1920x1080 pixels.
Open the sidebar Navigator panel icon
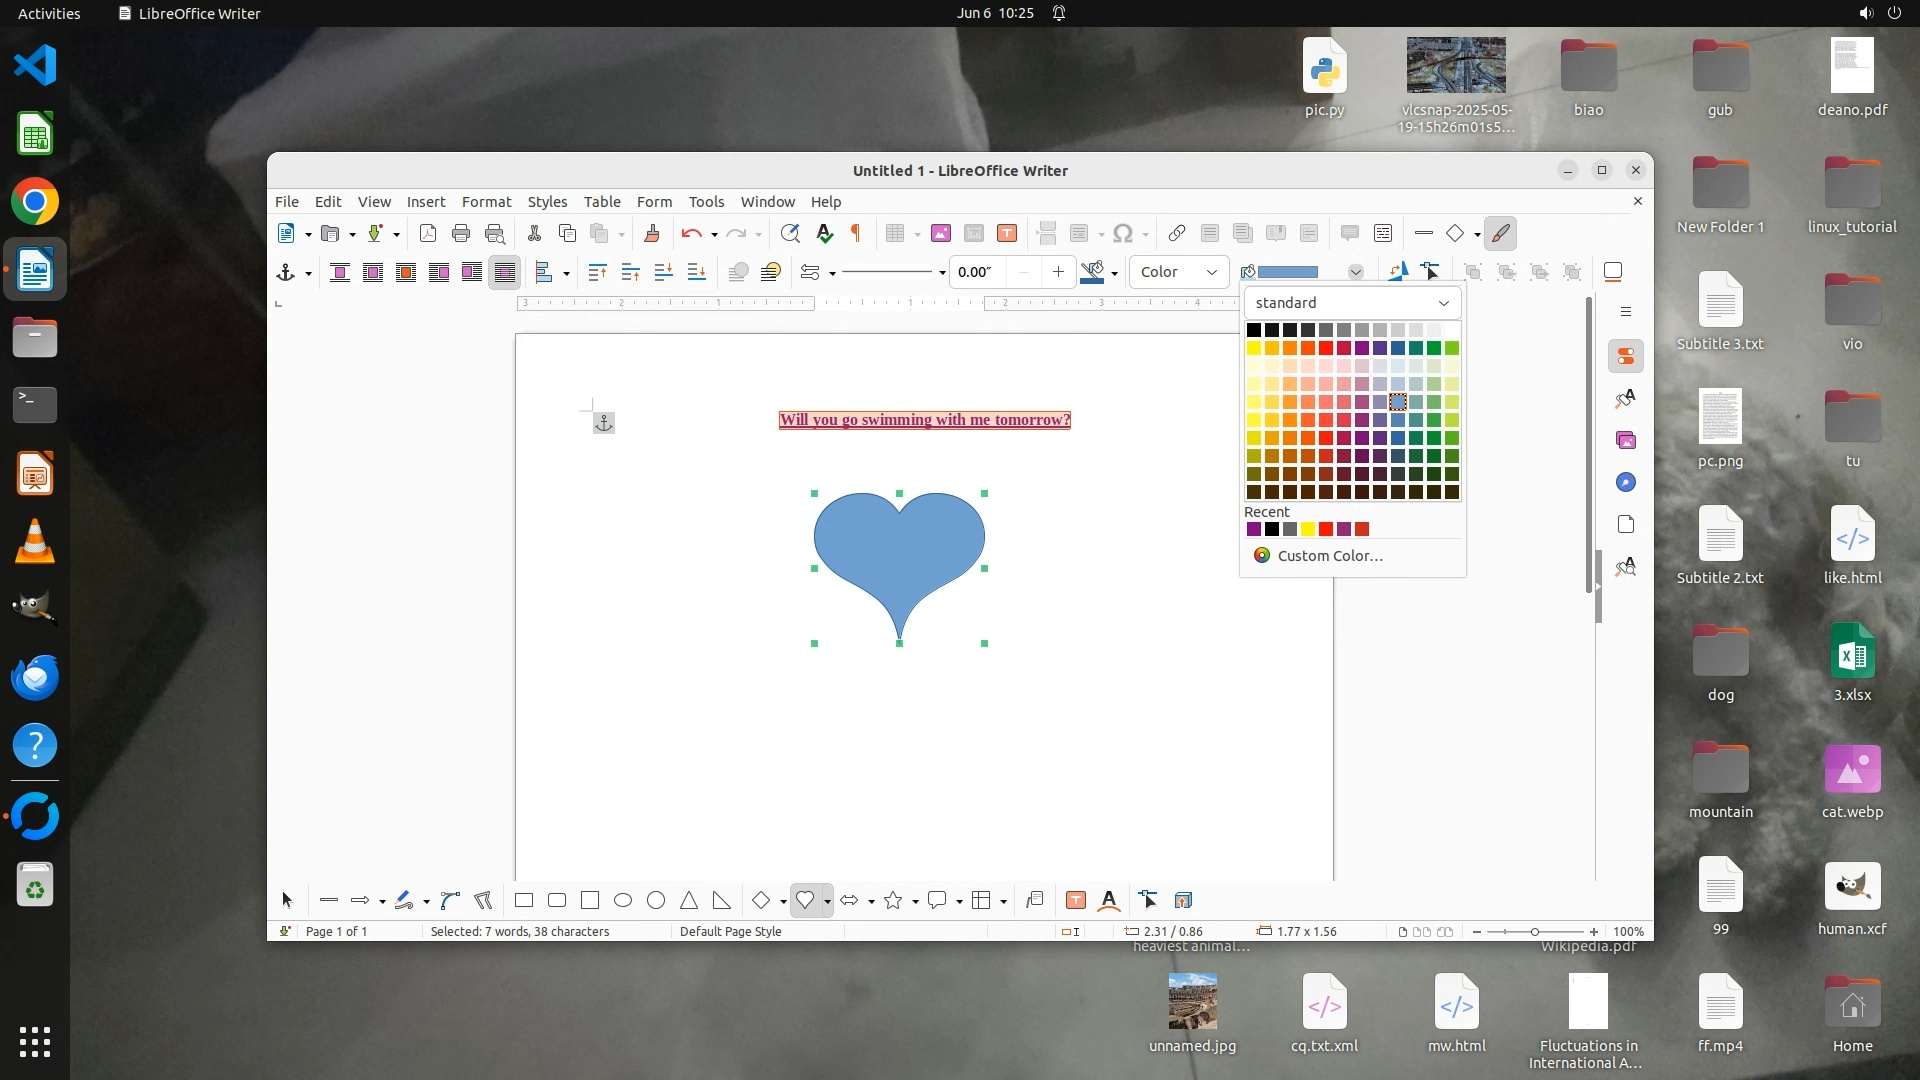click(x=1626, y=482)
